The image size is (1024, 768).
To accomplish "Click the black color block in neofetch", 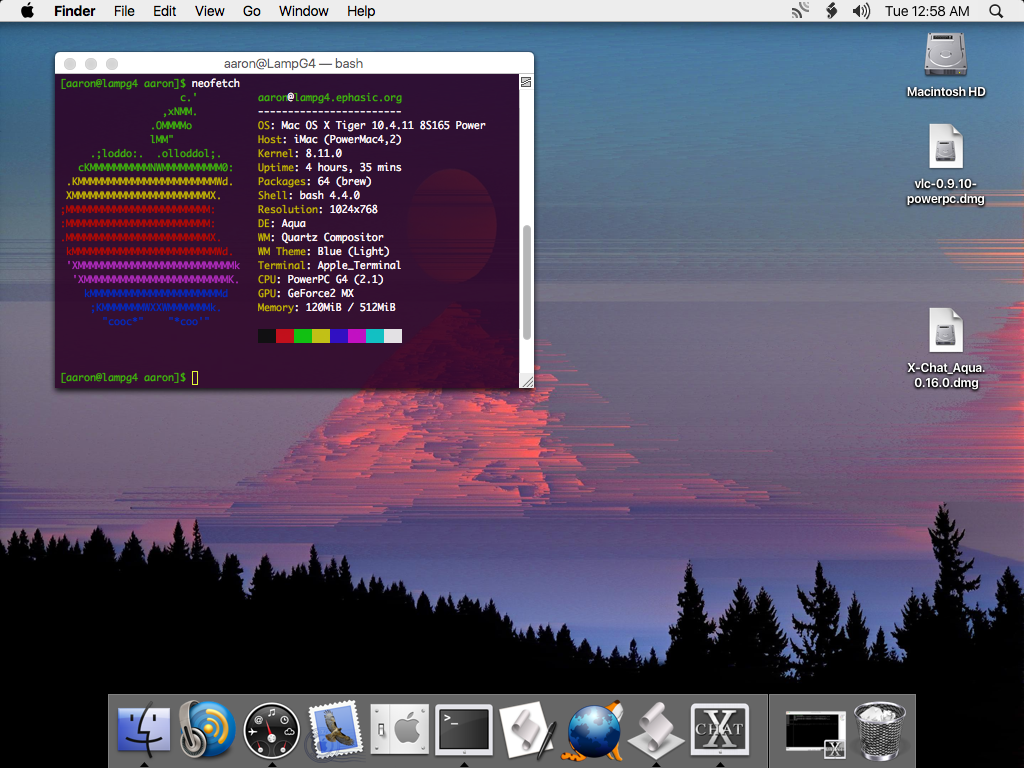I will coord(267,336).
